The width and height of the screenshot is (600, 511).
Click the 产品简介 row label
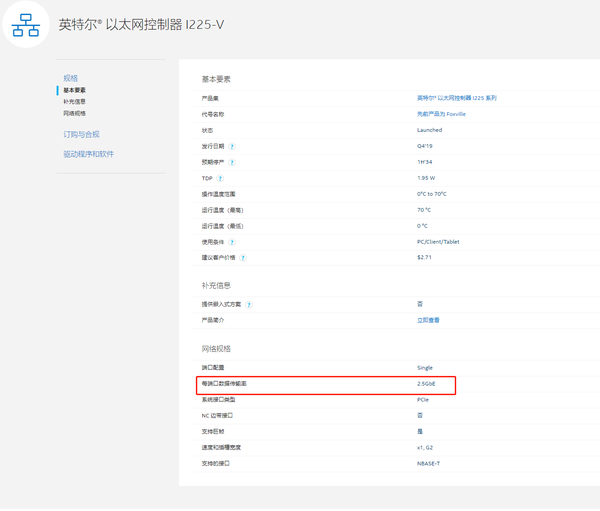tap(213, 321)
